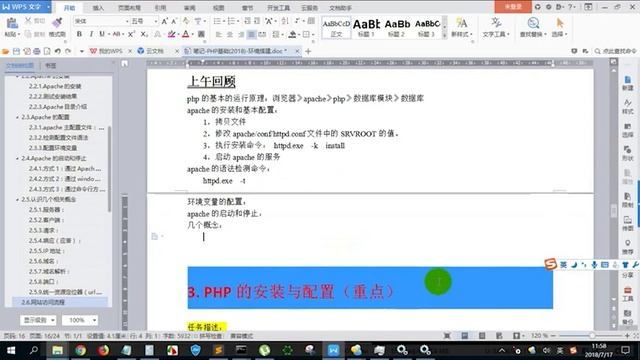Apply the Heading 1 (标题 1) style

pos(367,28)
